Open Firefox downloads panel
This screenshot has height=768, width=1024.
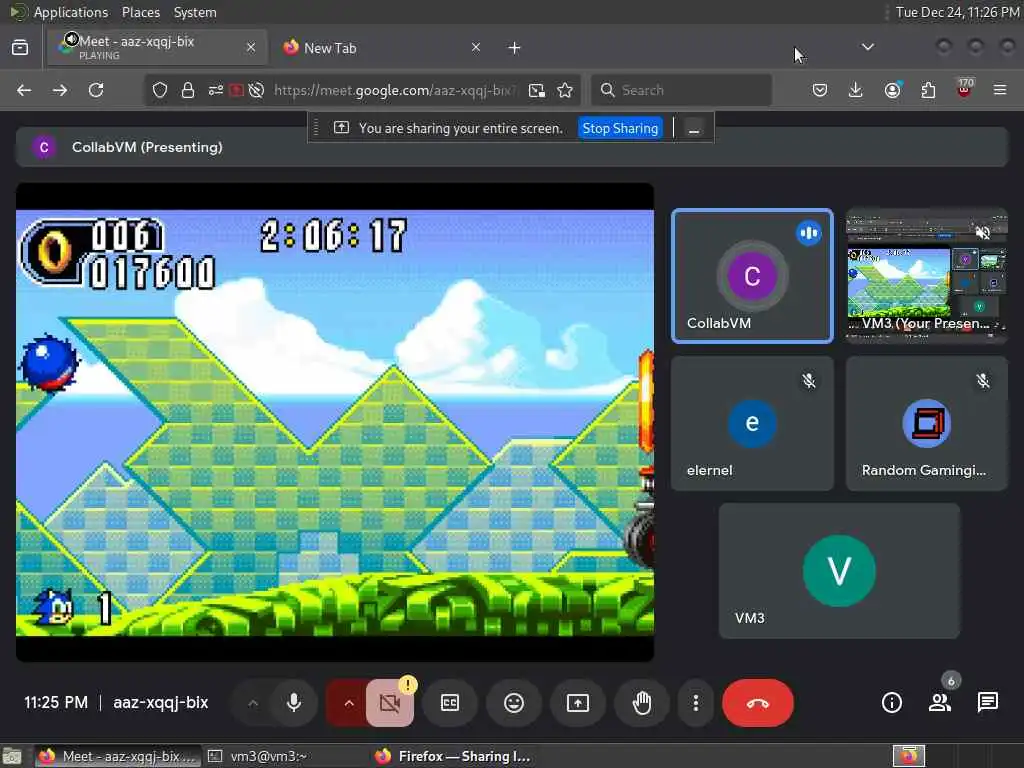(856, 90)
